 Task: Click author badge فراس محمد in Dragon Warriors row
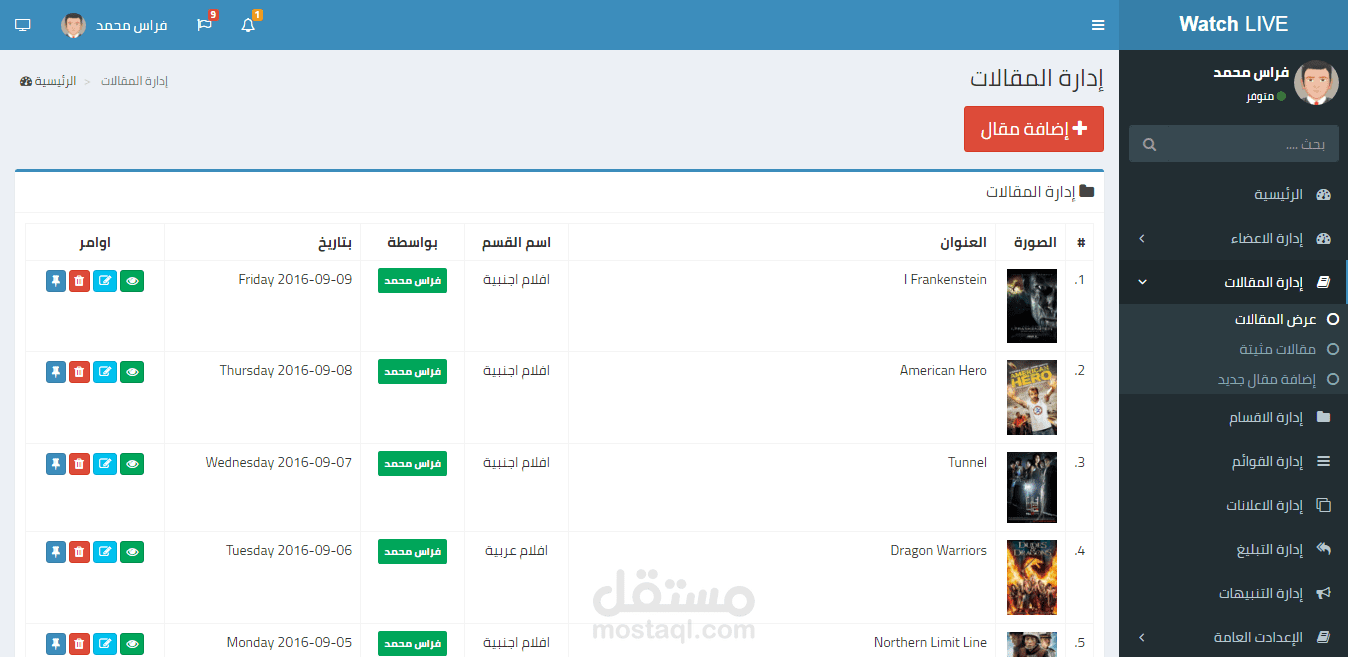click(x=412, y=551)
